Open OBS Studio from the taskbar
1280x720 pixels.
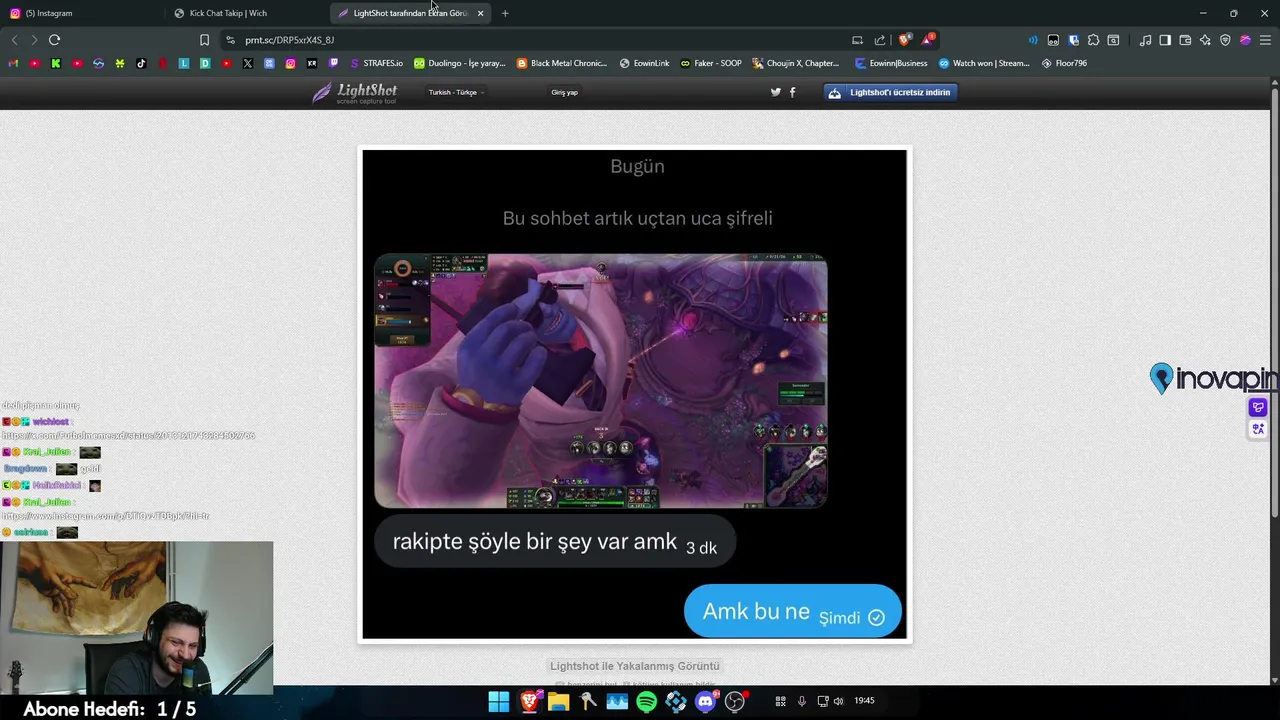pyautogui.click(x=735, y=702)
